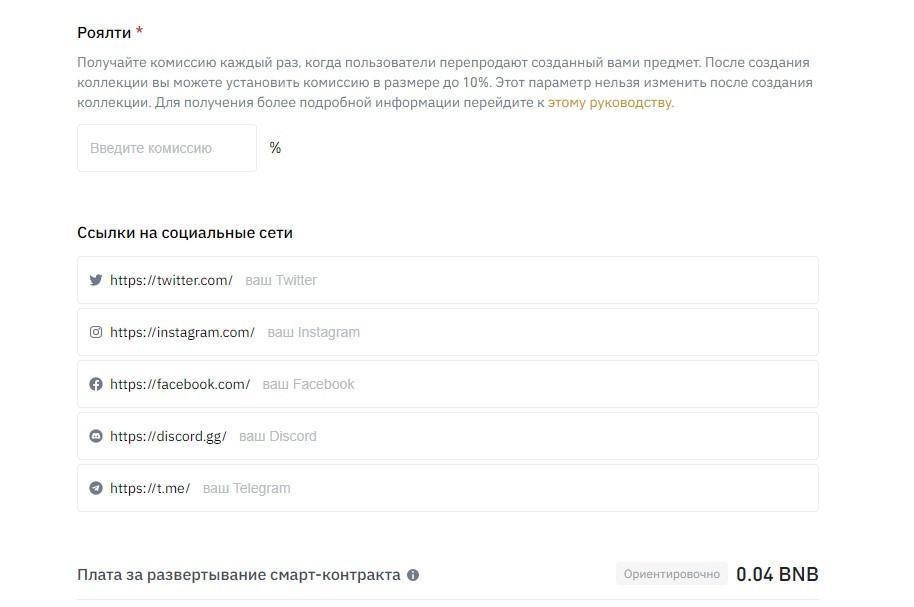Click the info icon next to smart-contract fee
Viewport: 914px width, 607px height.
415,574
